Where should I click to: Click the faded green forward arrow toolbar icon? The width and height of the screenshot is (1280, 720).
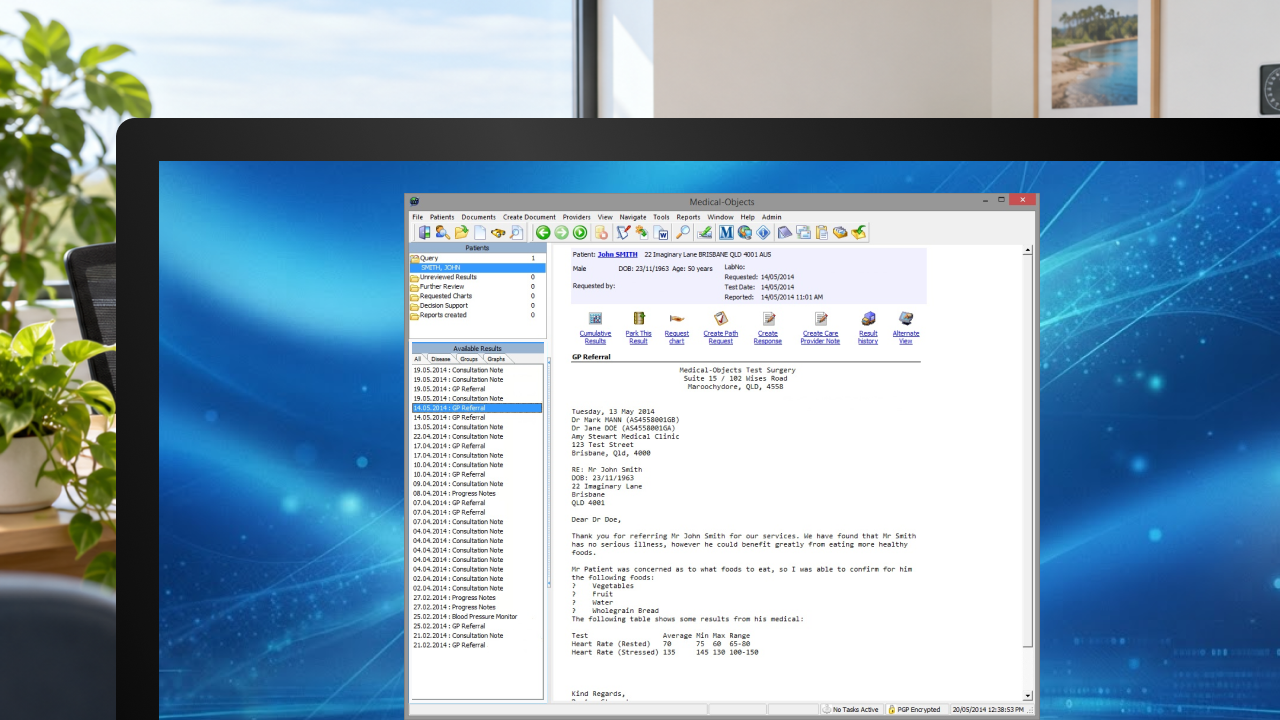click(561, 233)
